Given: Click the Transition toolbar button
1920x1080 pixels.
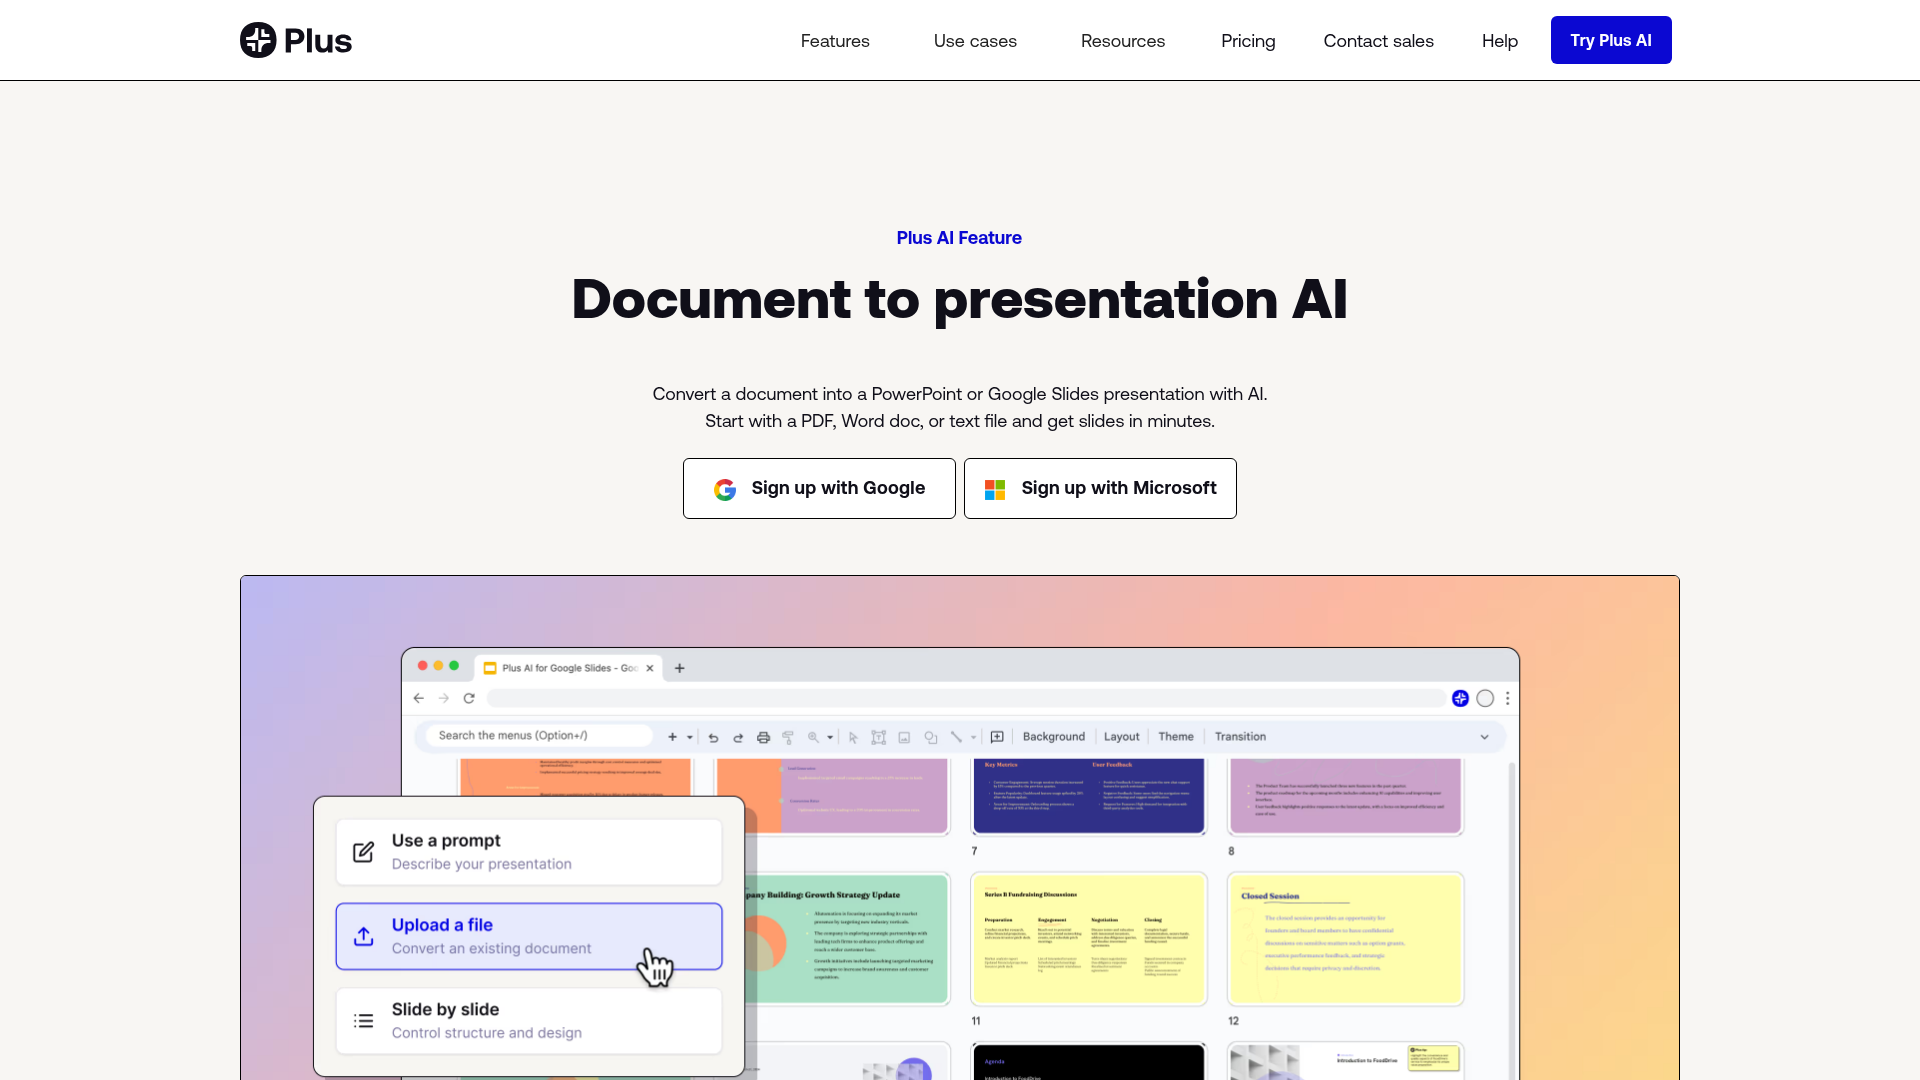Looking at the screenshot, I should [1240, 737].
